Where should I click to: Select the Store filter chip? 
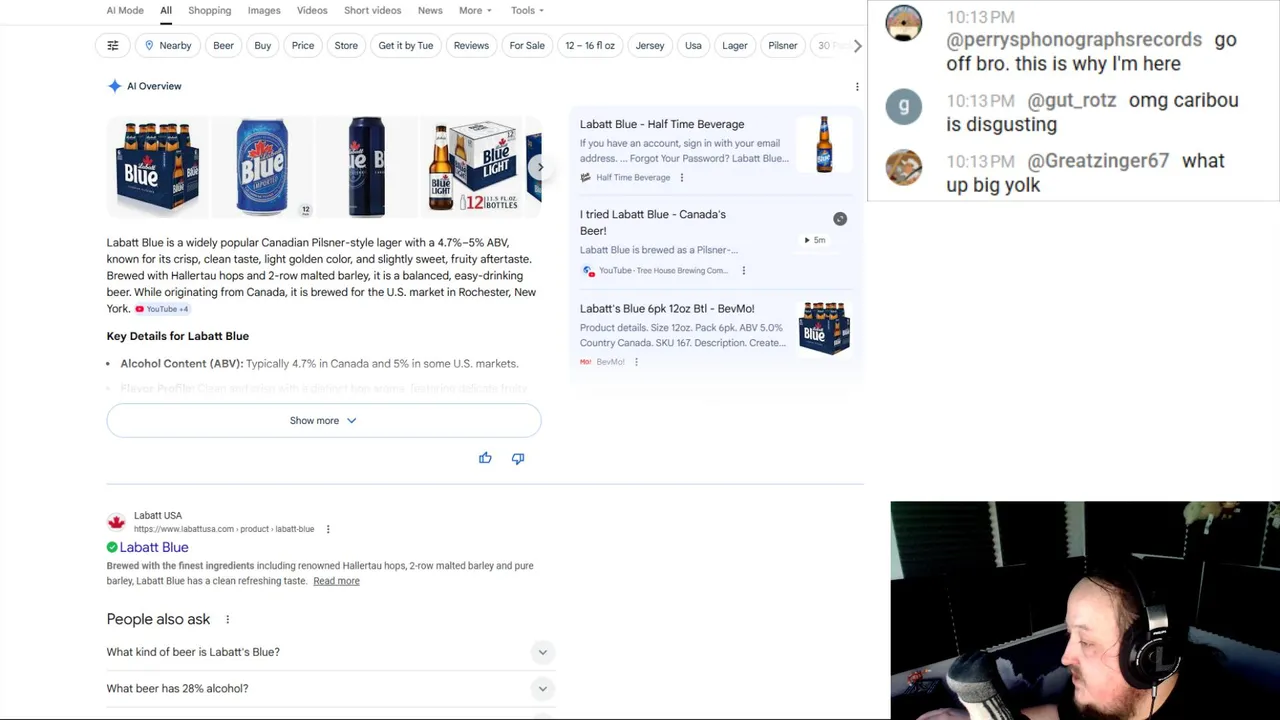(346, 45)
